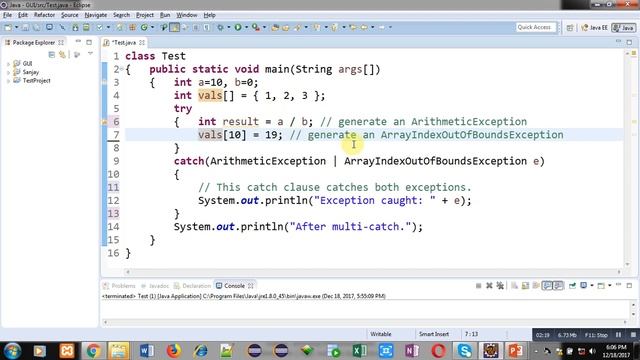This screenshot has height=360, width=640.
Task: Click the Search flashlight toolbar icon
Action: tap(298, 27)
